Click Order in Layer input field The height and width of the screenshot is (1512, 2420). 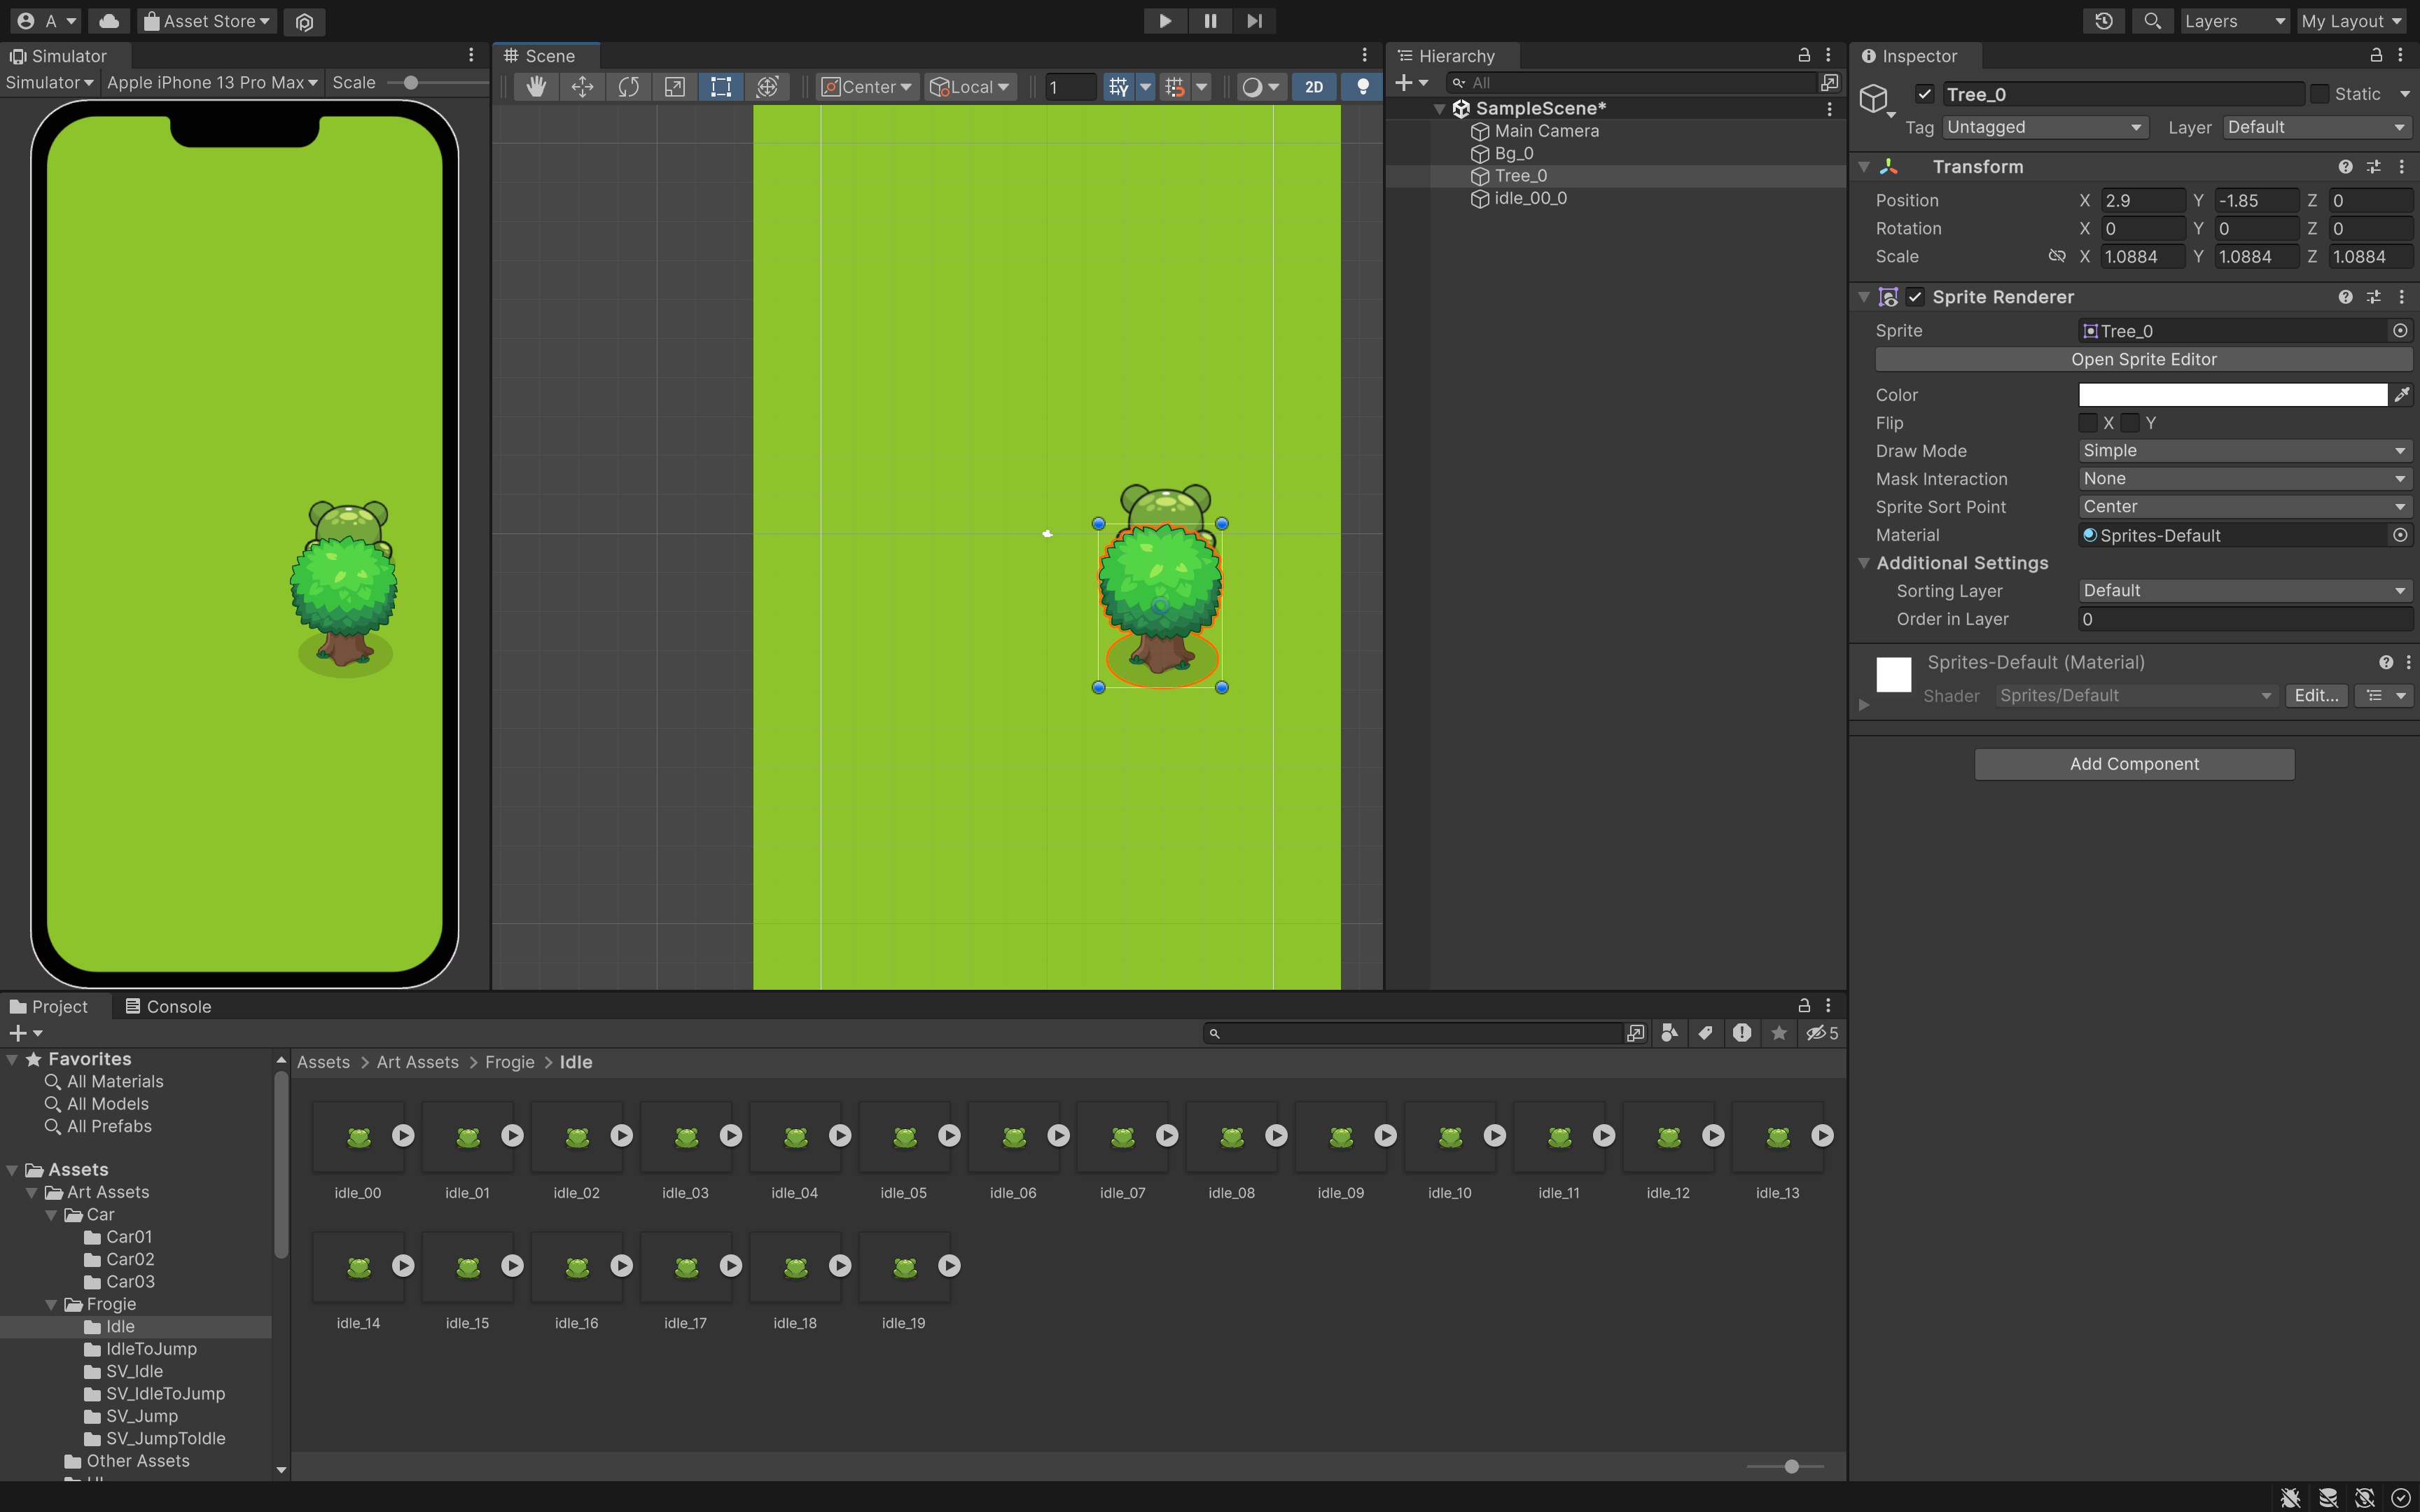point(2244,619)
